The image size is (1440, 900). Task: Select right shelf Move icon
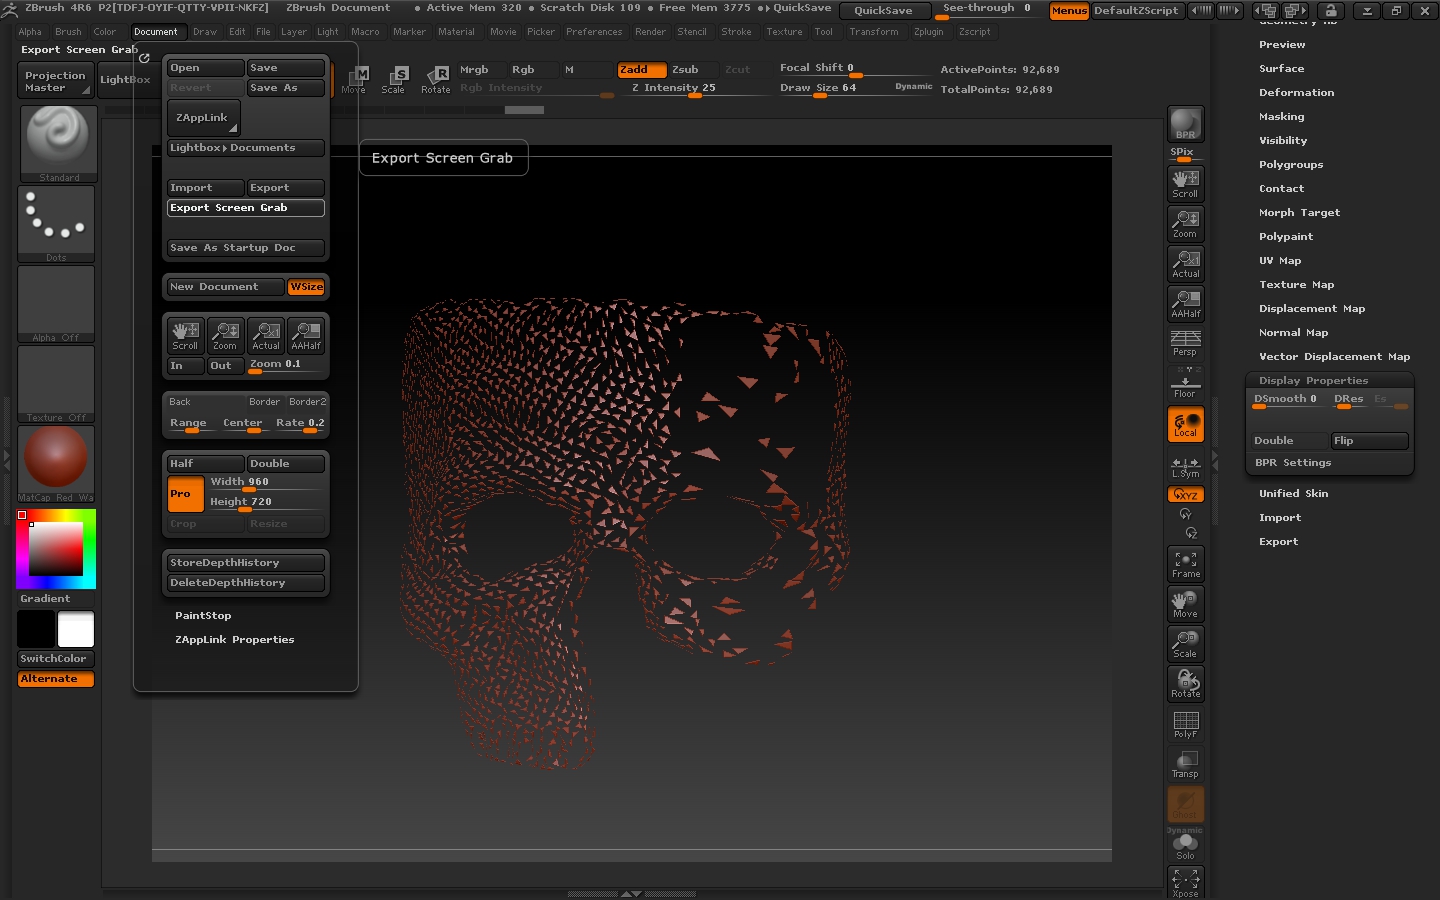[1185, 604]
